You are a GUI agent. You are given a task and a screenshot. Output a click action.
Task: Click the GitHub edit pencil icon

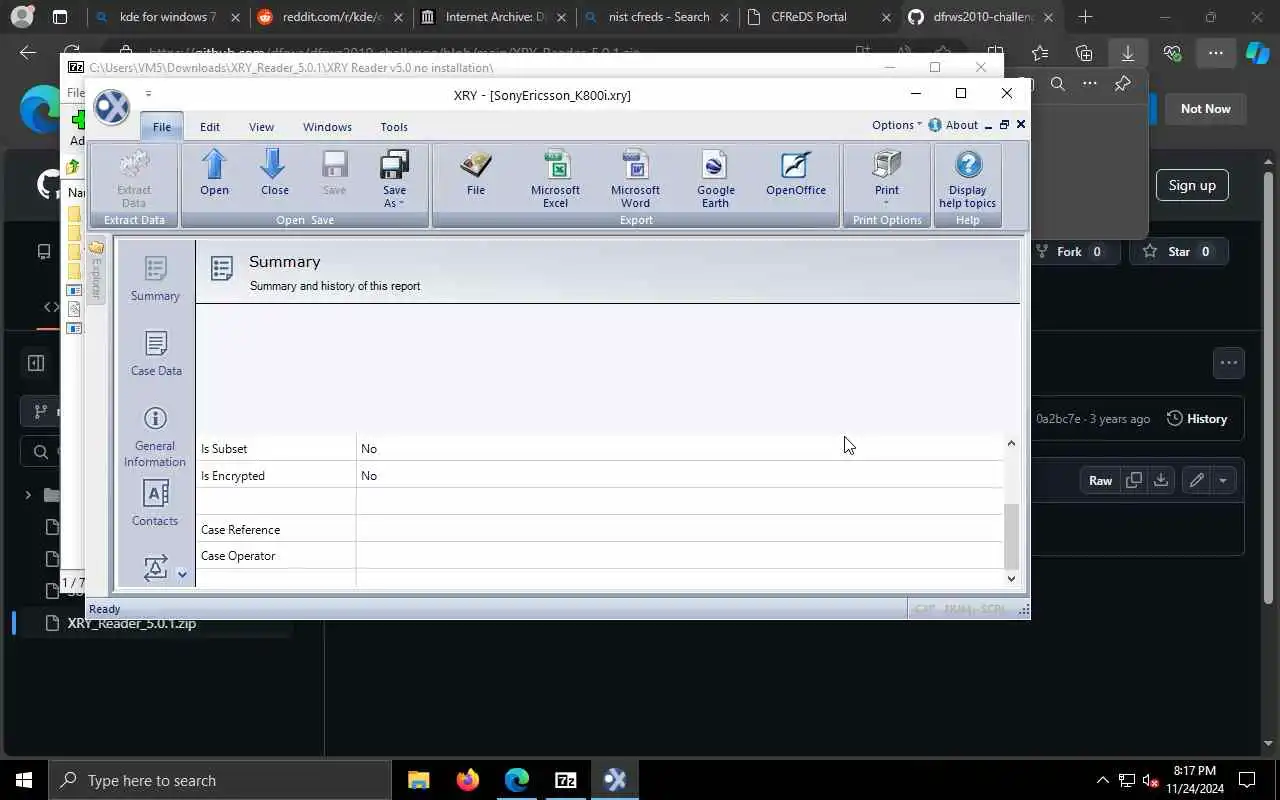1196,481
